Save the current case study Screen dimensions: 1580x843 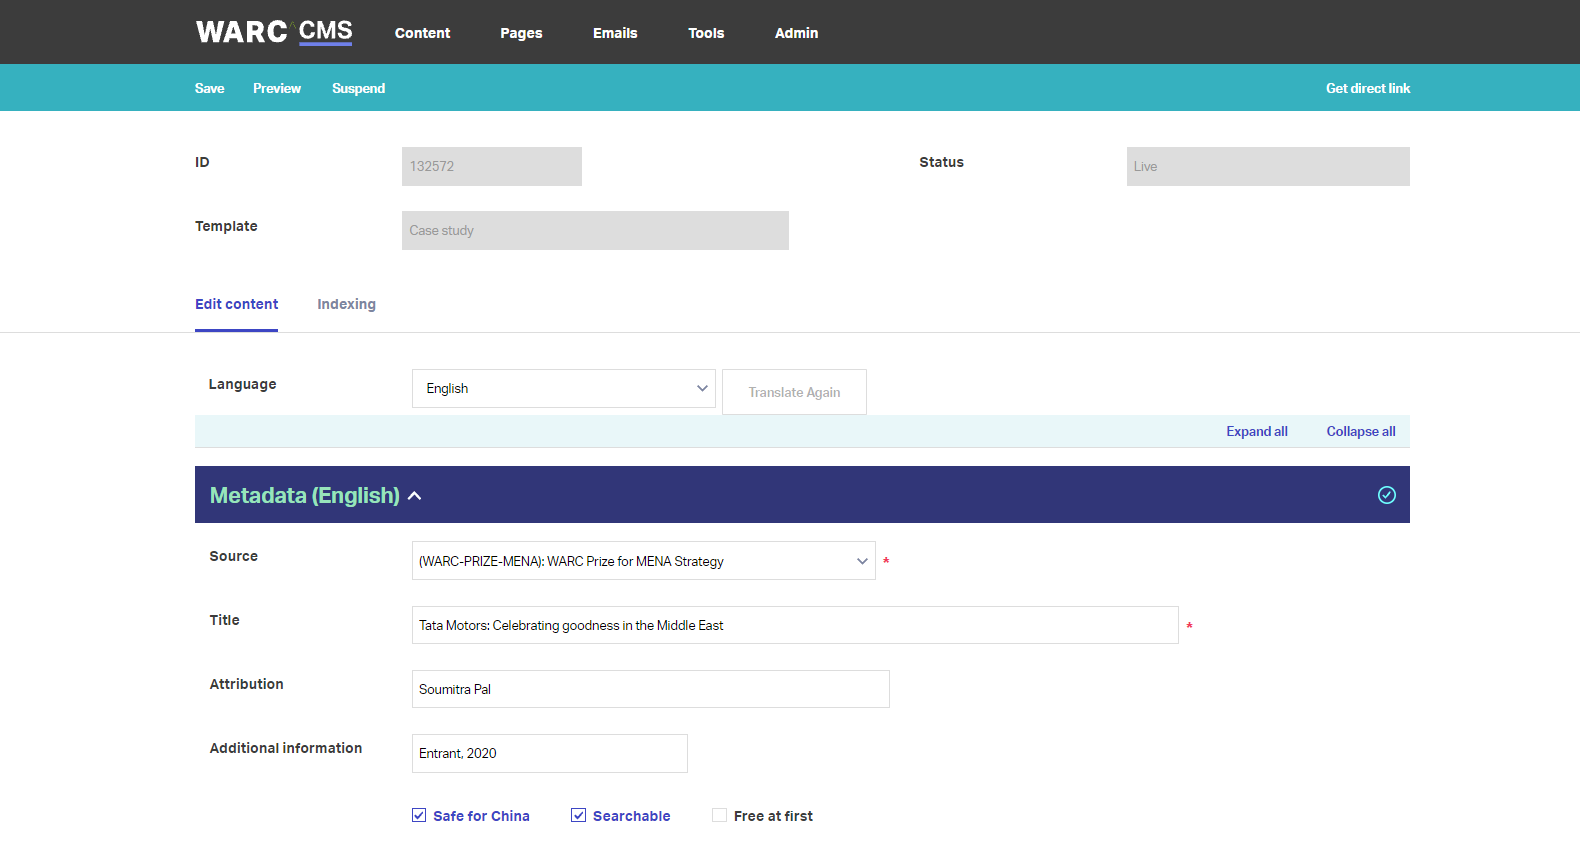pos(209,88)
